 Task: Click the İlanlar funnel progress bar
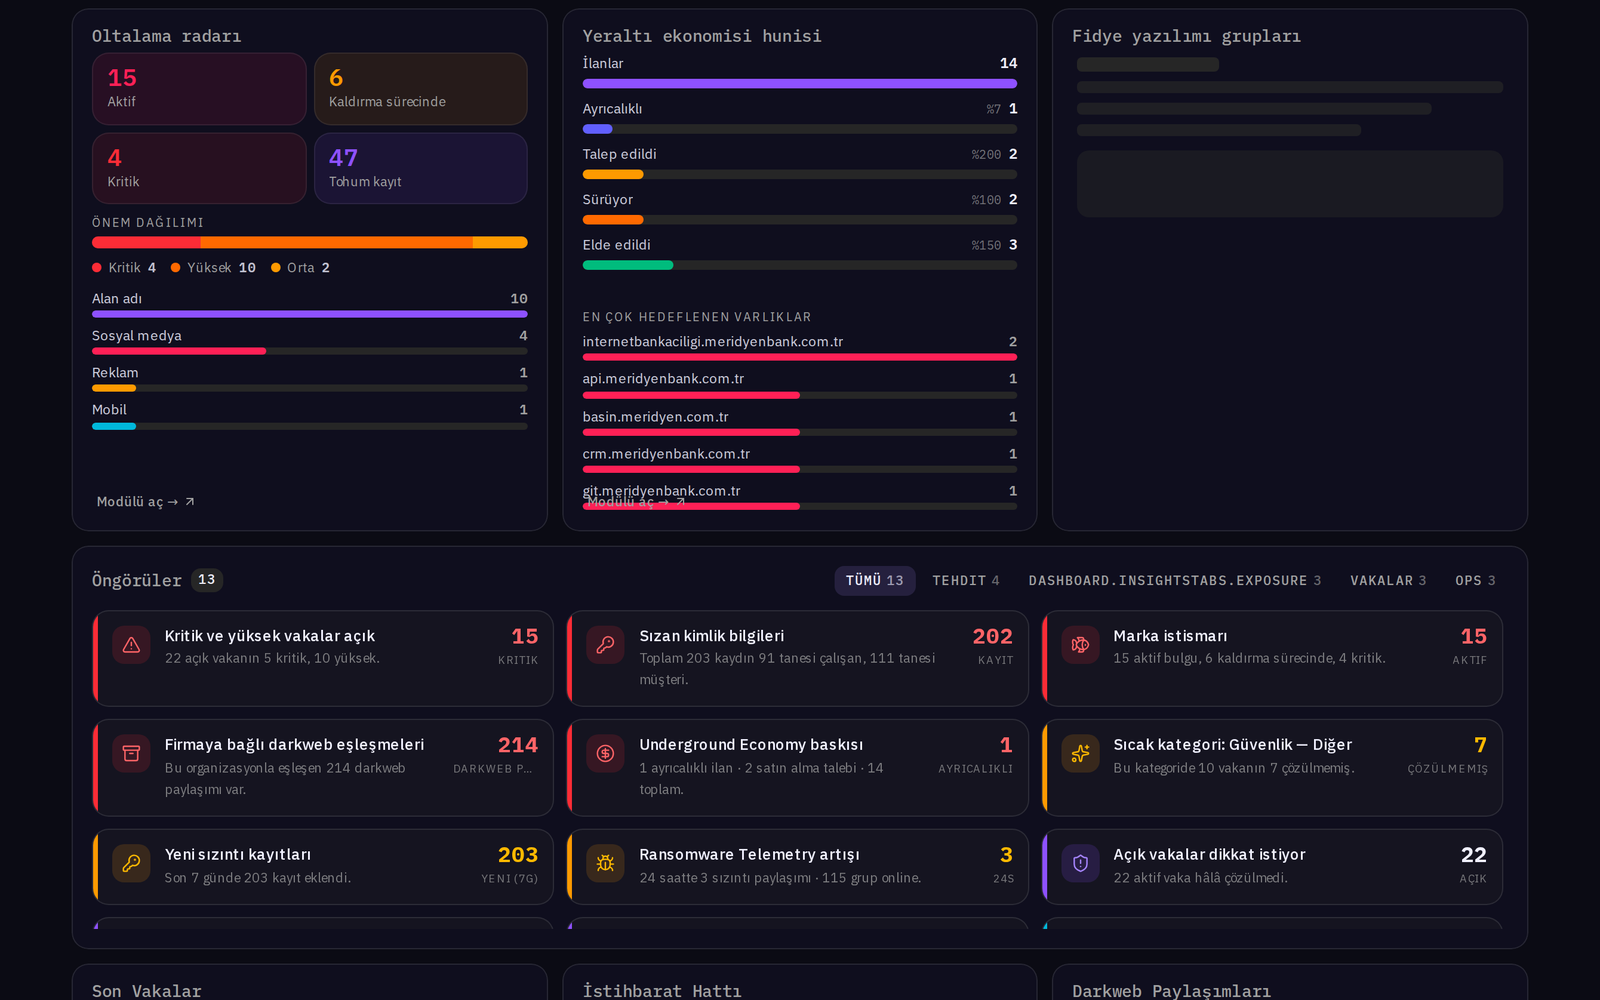[x=800, y=84]
